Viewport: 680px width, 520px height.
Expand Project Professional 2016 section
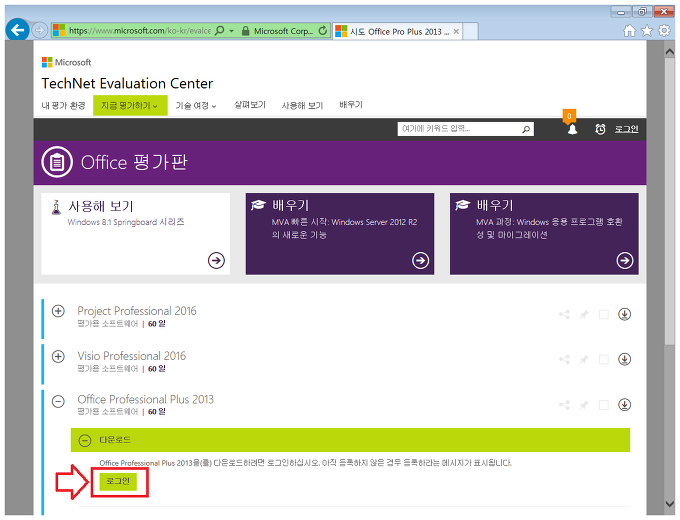(58, 311)
